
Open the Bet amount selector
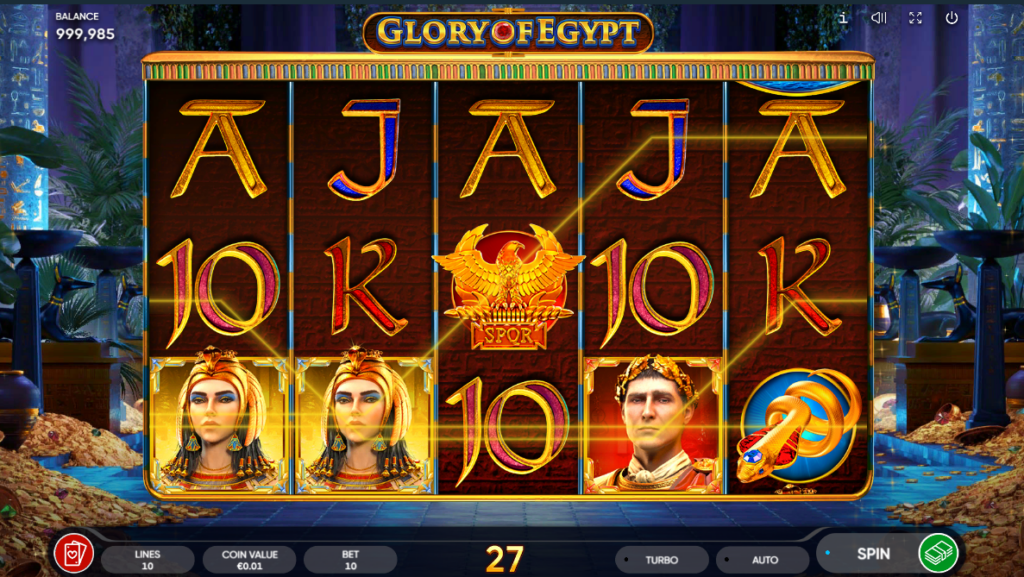click(351, 559)
